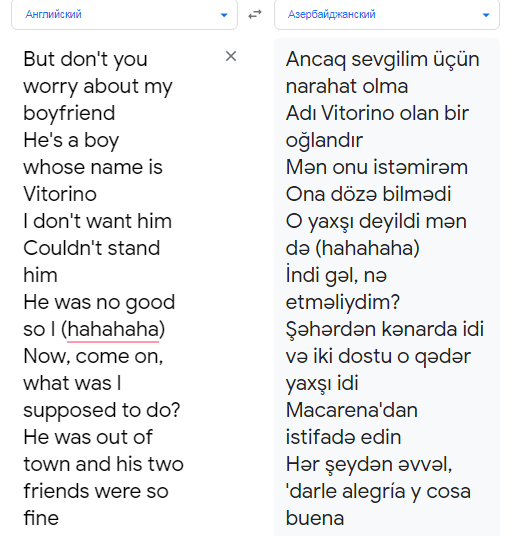Click the word 'fine' ending the source text
This screenshot has height=536, width=525.
click(41, 518)
